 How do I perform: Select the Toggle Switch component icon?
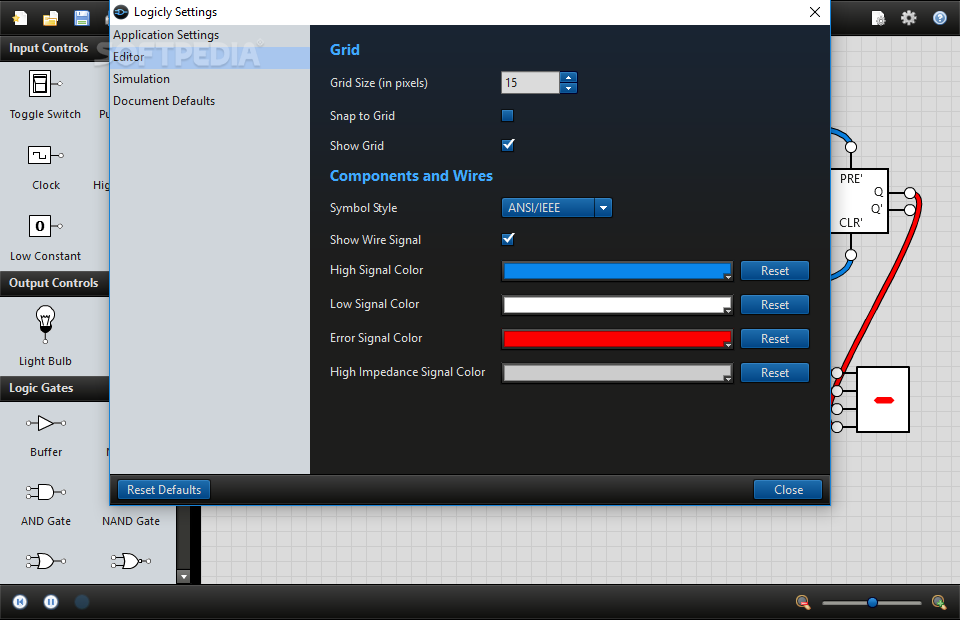(x=45, y=84)
